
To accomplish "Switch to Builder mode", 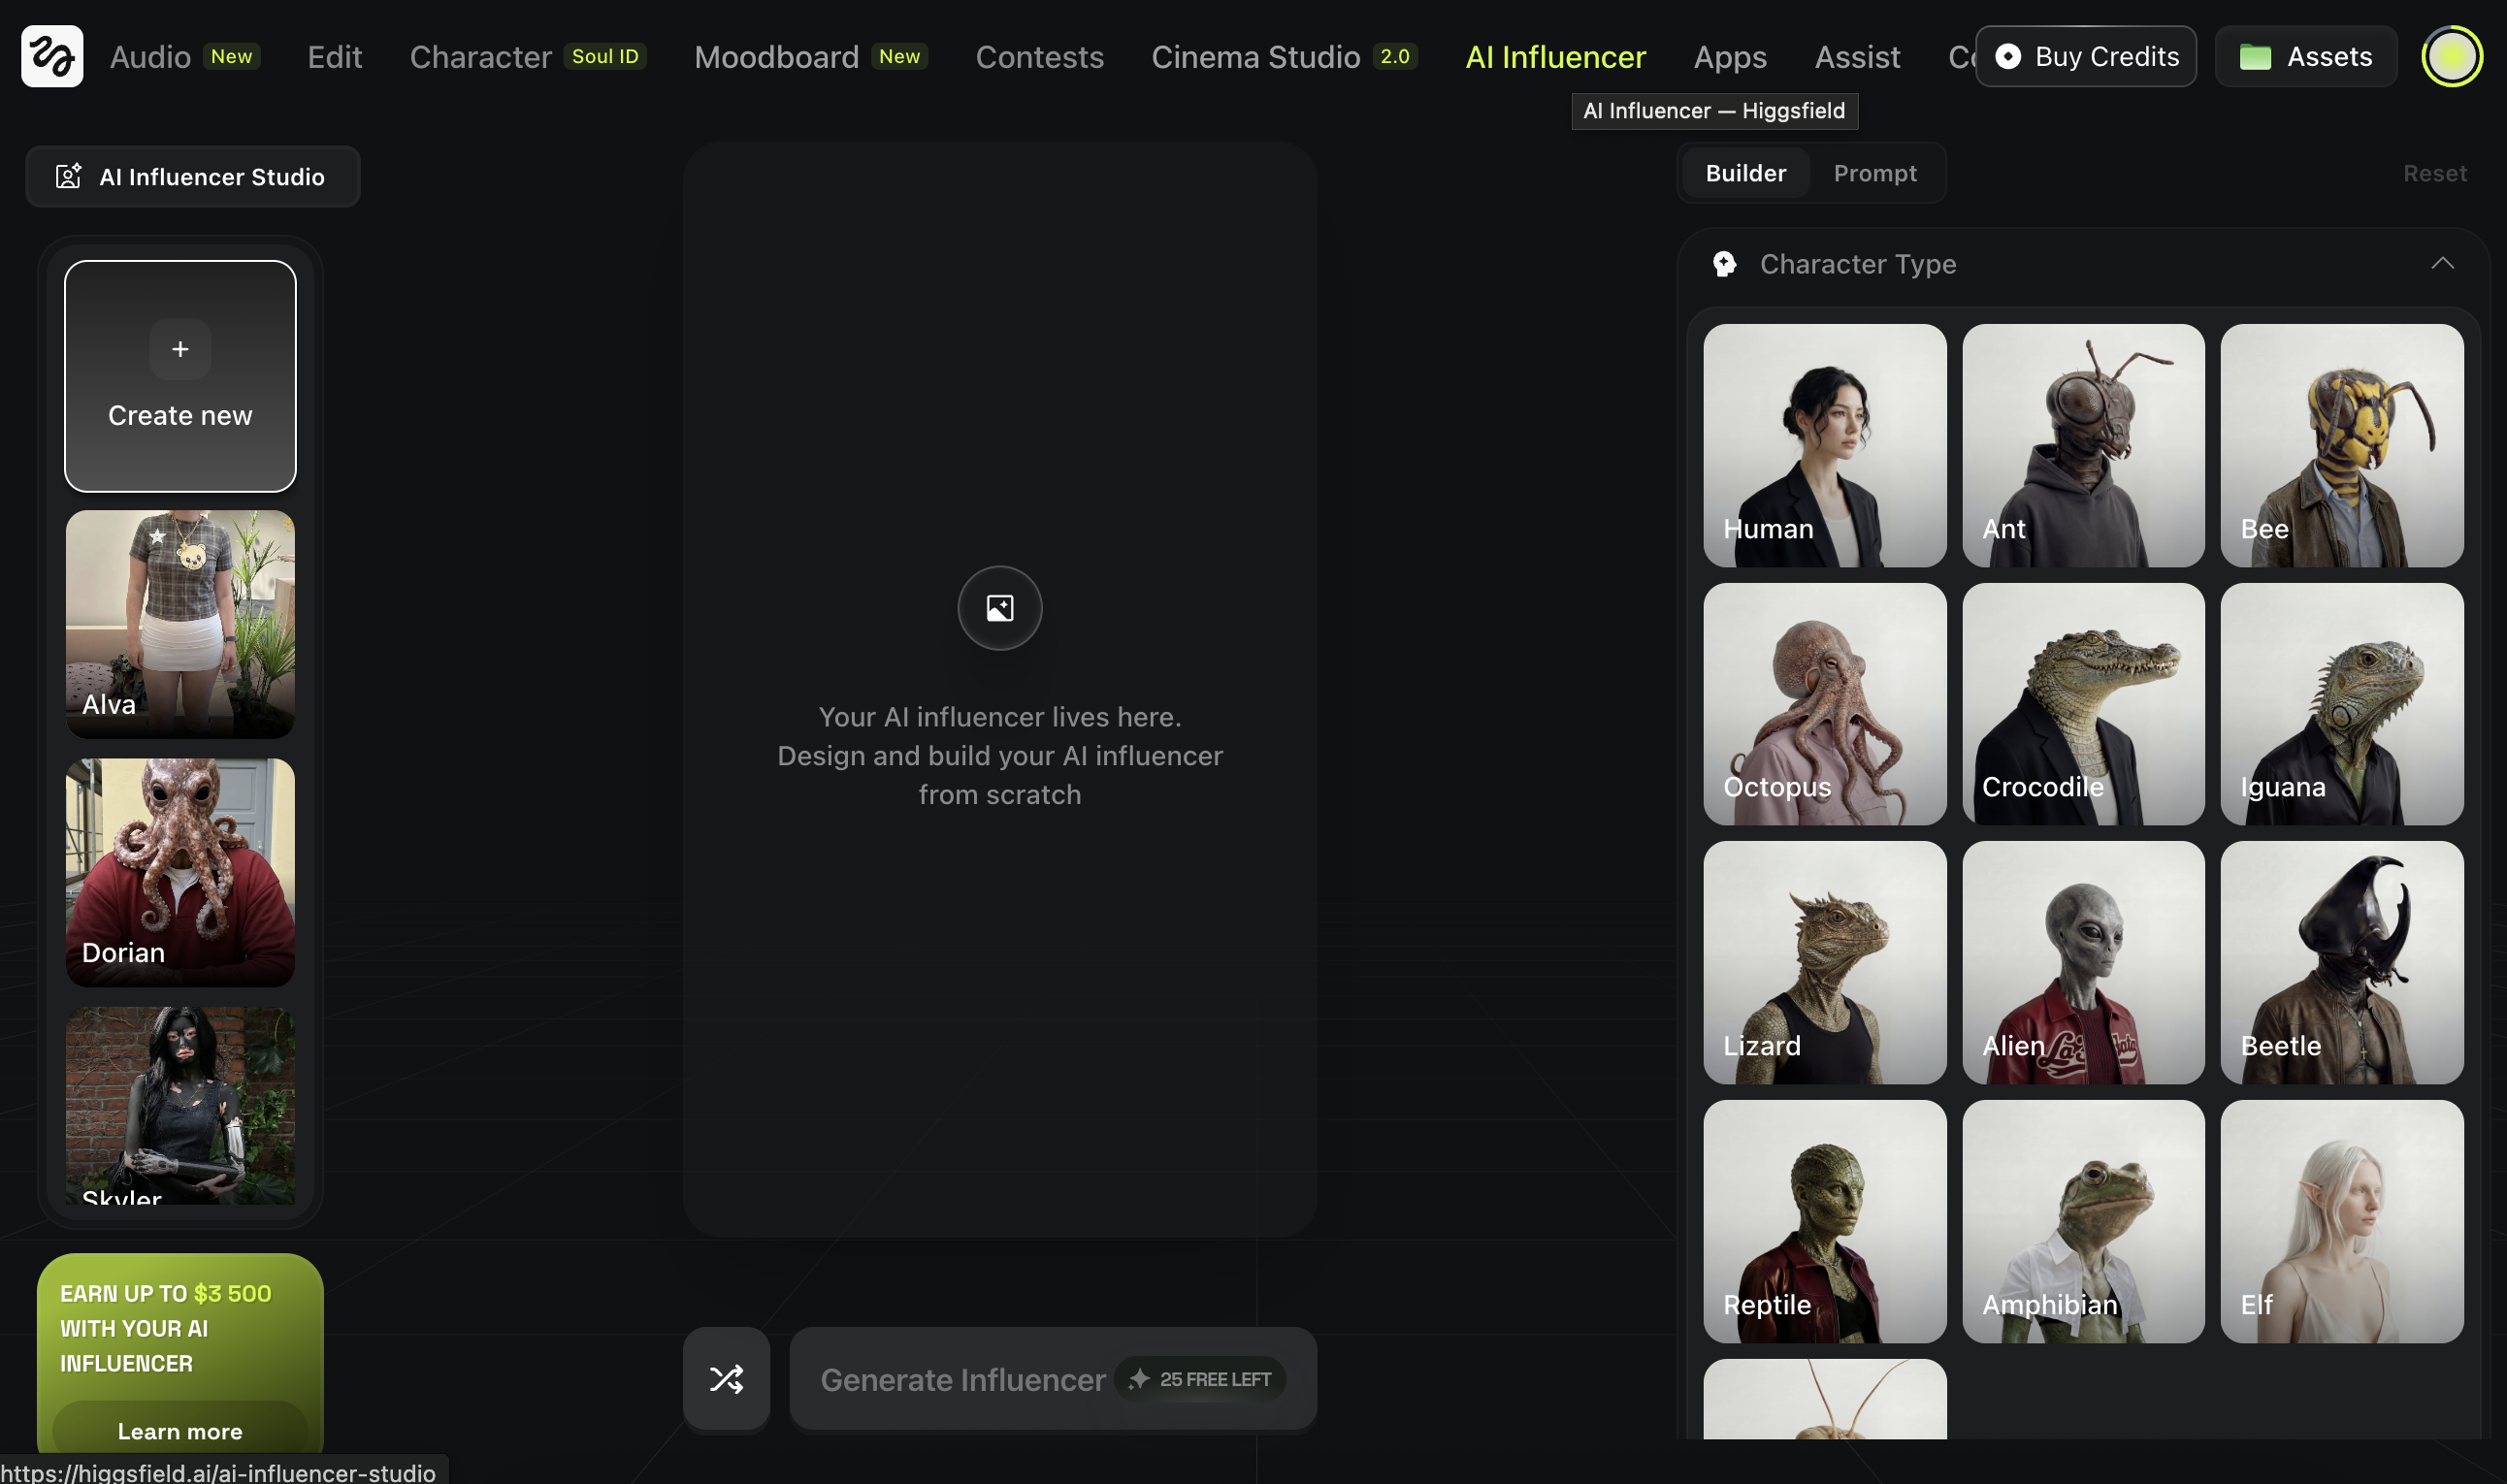I will pyautogui.click(x=1745, y=173).
